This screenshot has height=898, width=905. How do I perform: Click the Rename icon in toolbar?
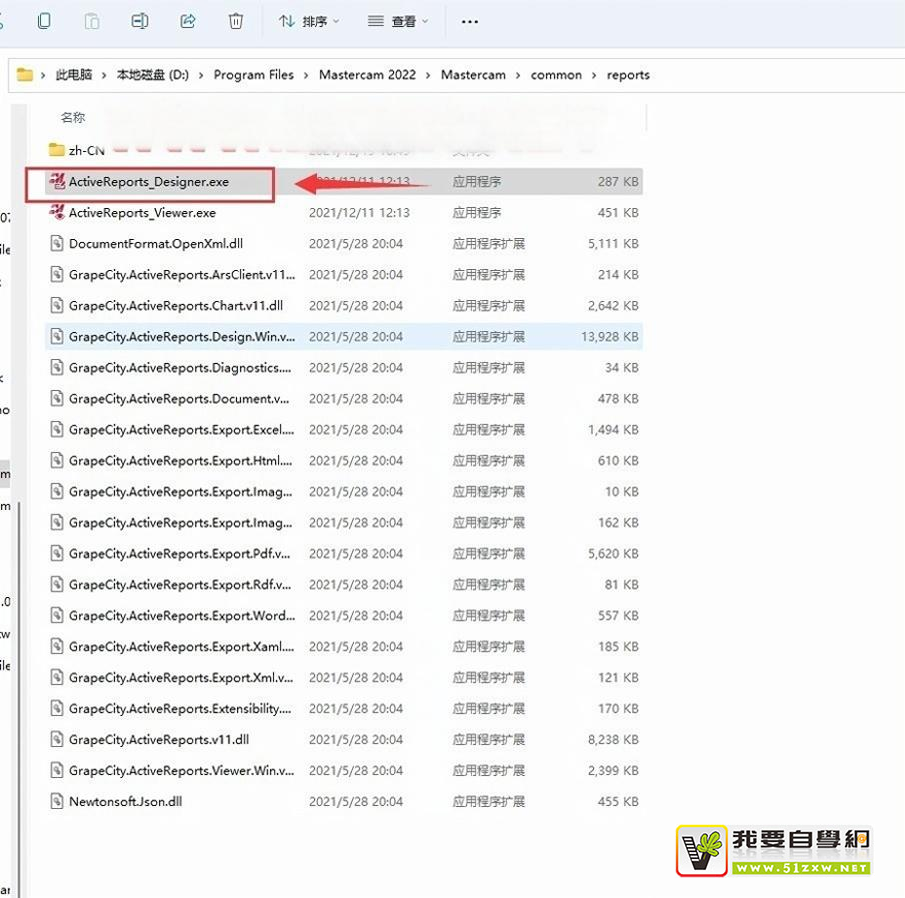coord(140,21)
